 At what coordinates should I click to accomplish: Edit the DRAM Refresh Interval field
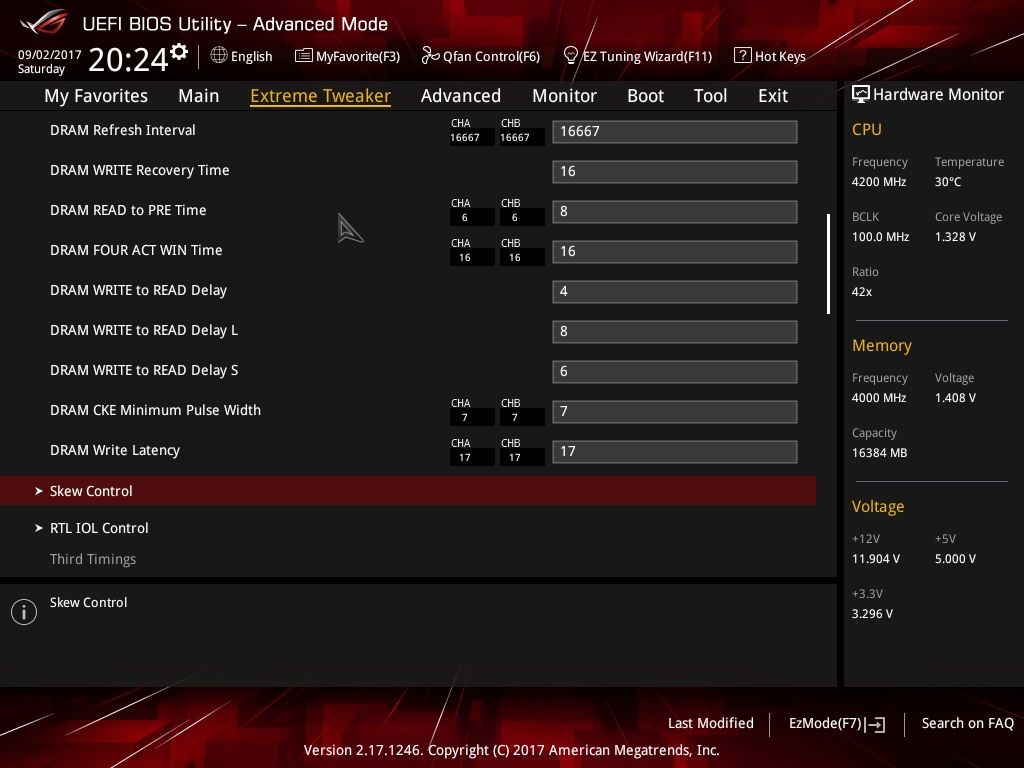[675, 131]
